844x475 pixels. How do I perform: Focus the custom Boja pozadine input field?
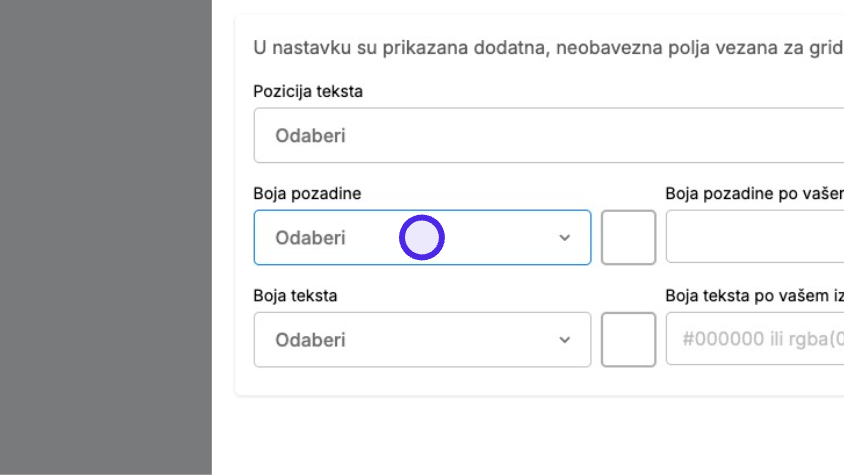(755, 236)
